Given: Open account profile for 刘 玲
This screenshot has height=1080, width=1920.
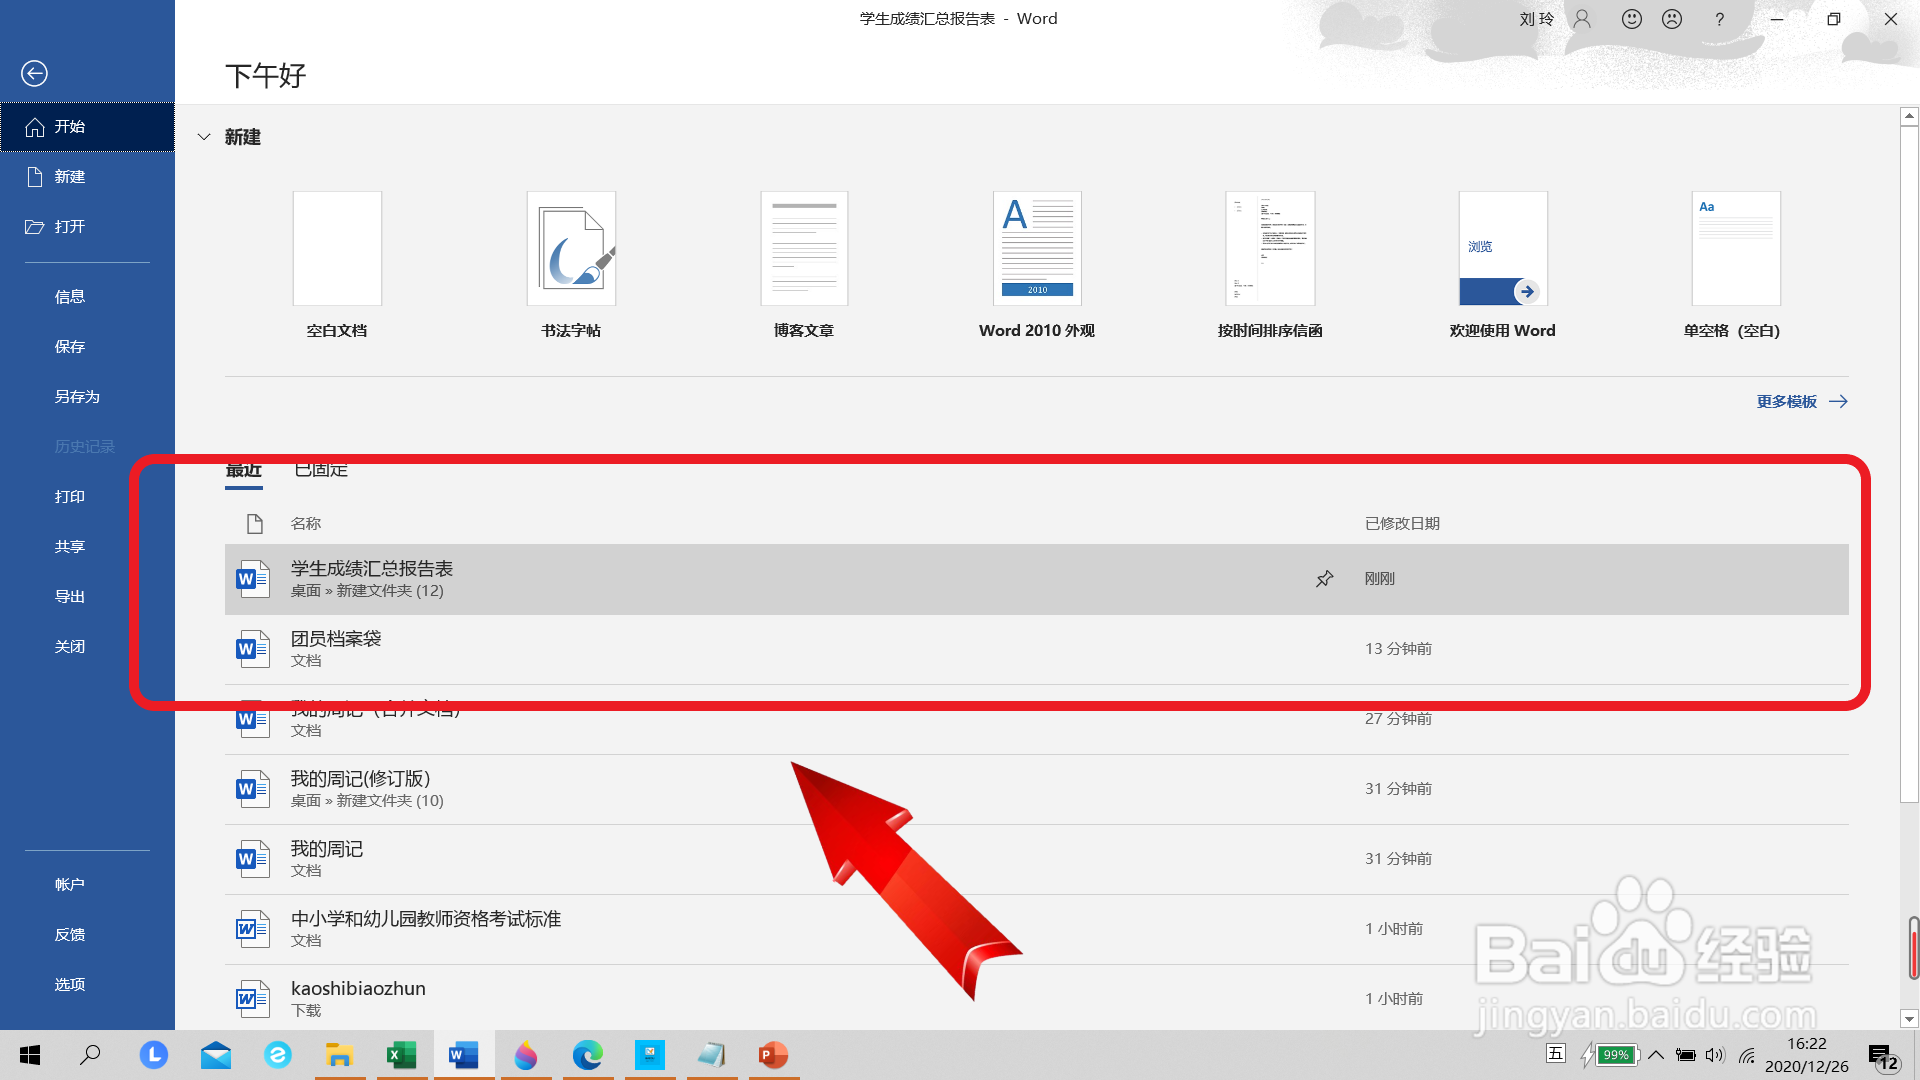Looking at the screenshot, I should tap(1554, 19).
